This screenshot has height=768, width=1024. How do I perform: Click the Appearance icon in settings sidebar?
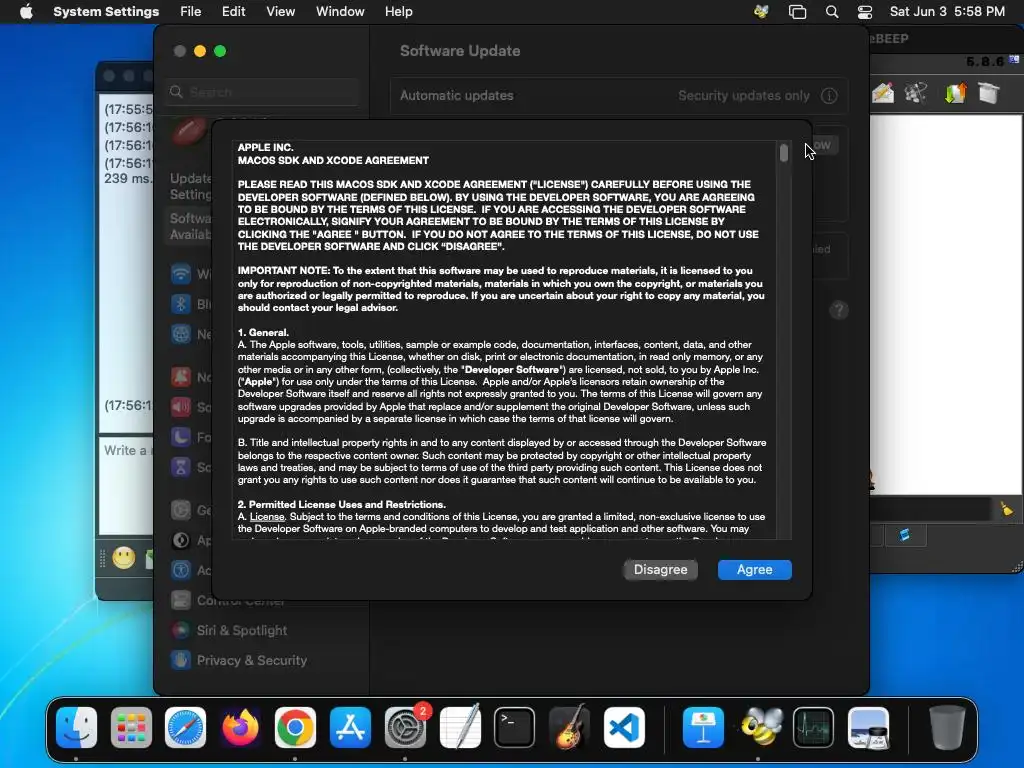tap(181, 540)
